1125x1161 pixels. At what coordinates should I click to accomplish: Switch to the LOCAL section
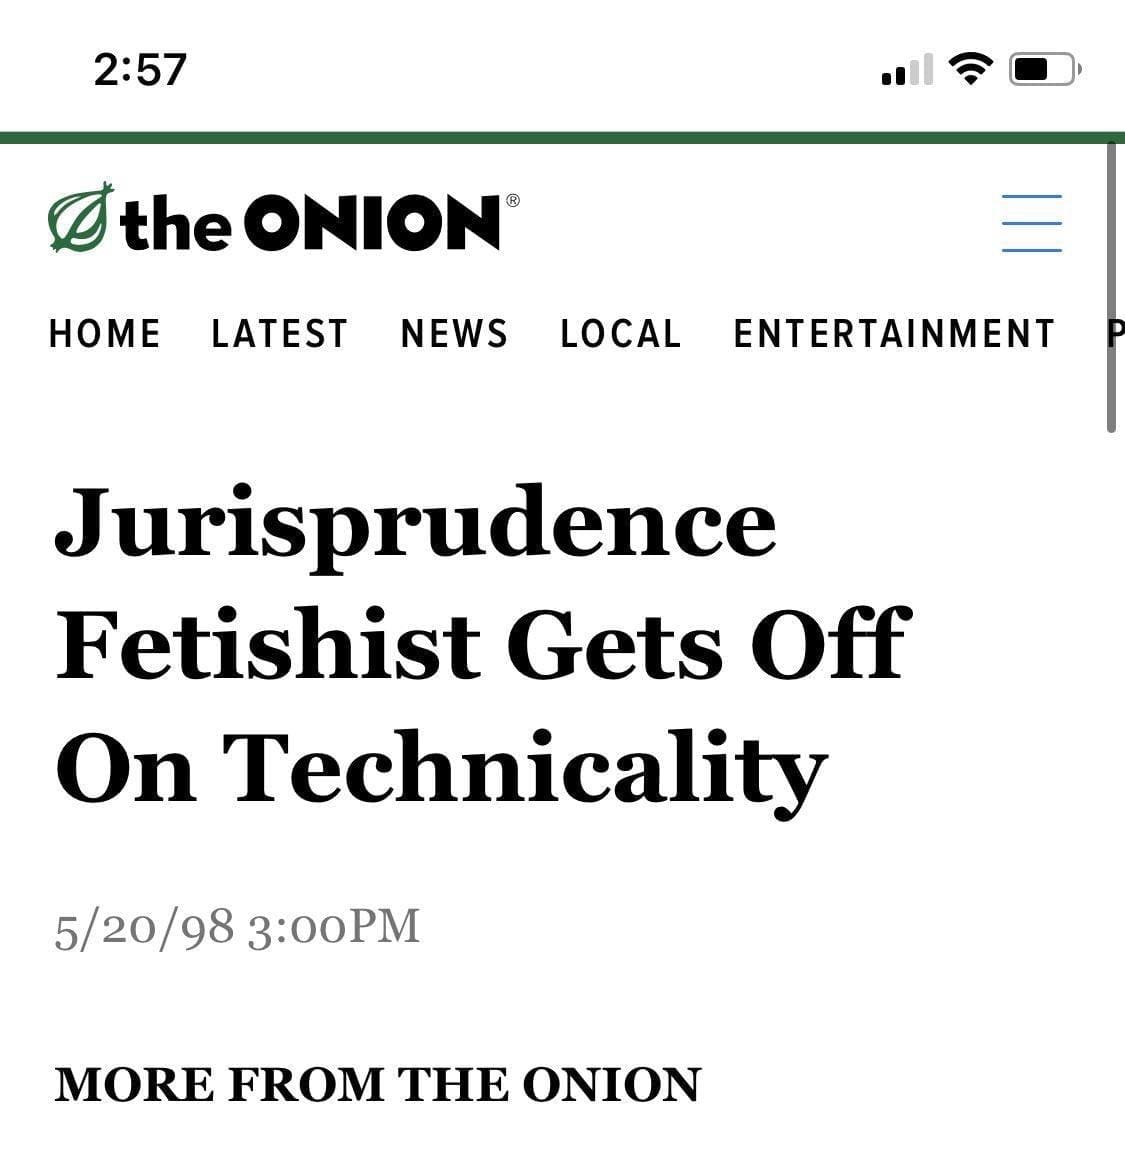tap(621, 334)
